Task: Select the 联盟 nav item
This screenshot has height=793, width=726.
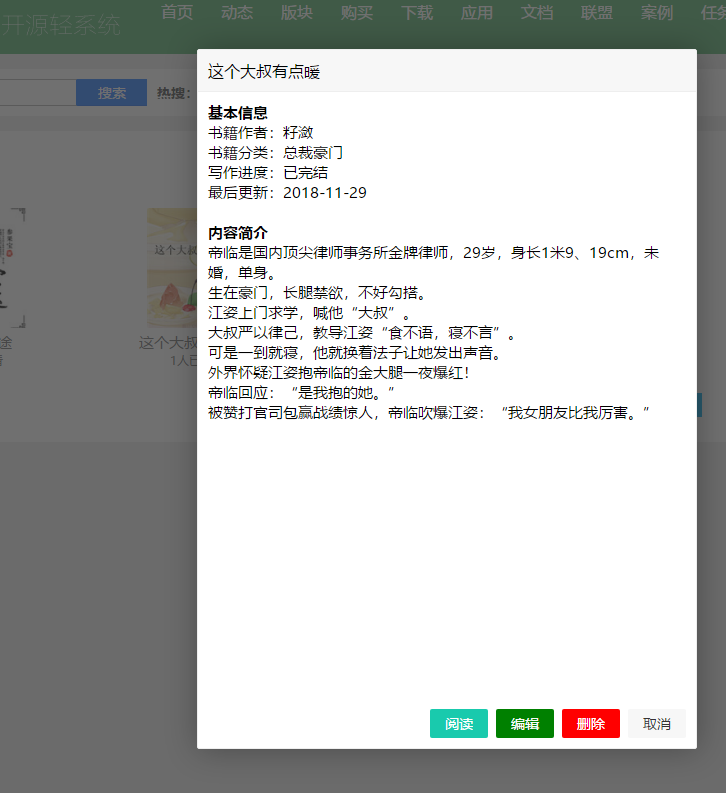Action: [597, 13]
